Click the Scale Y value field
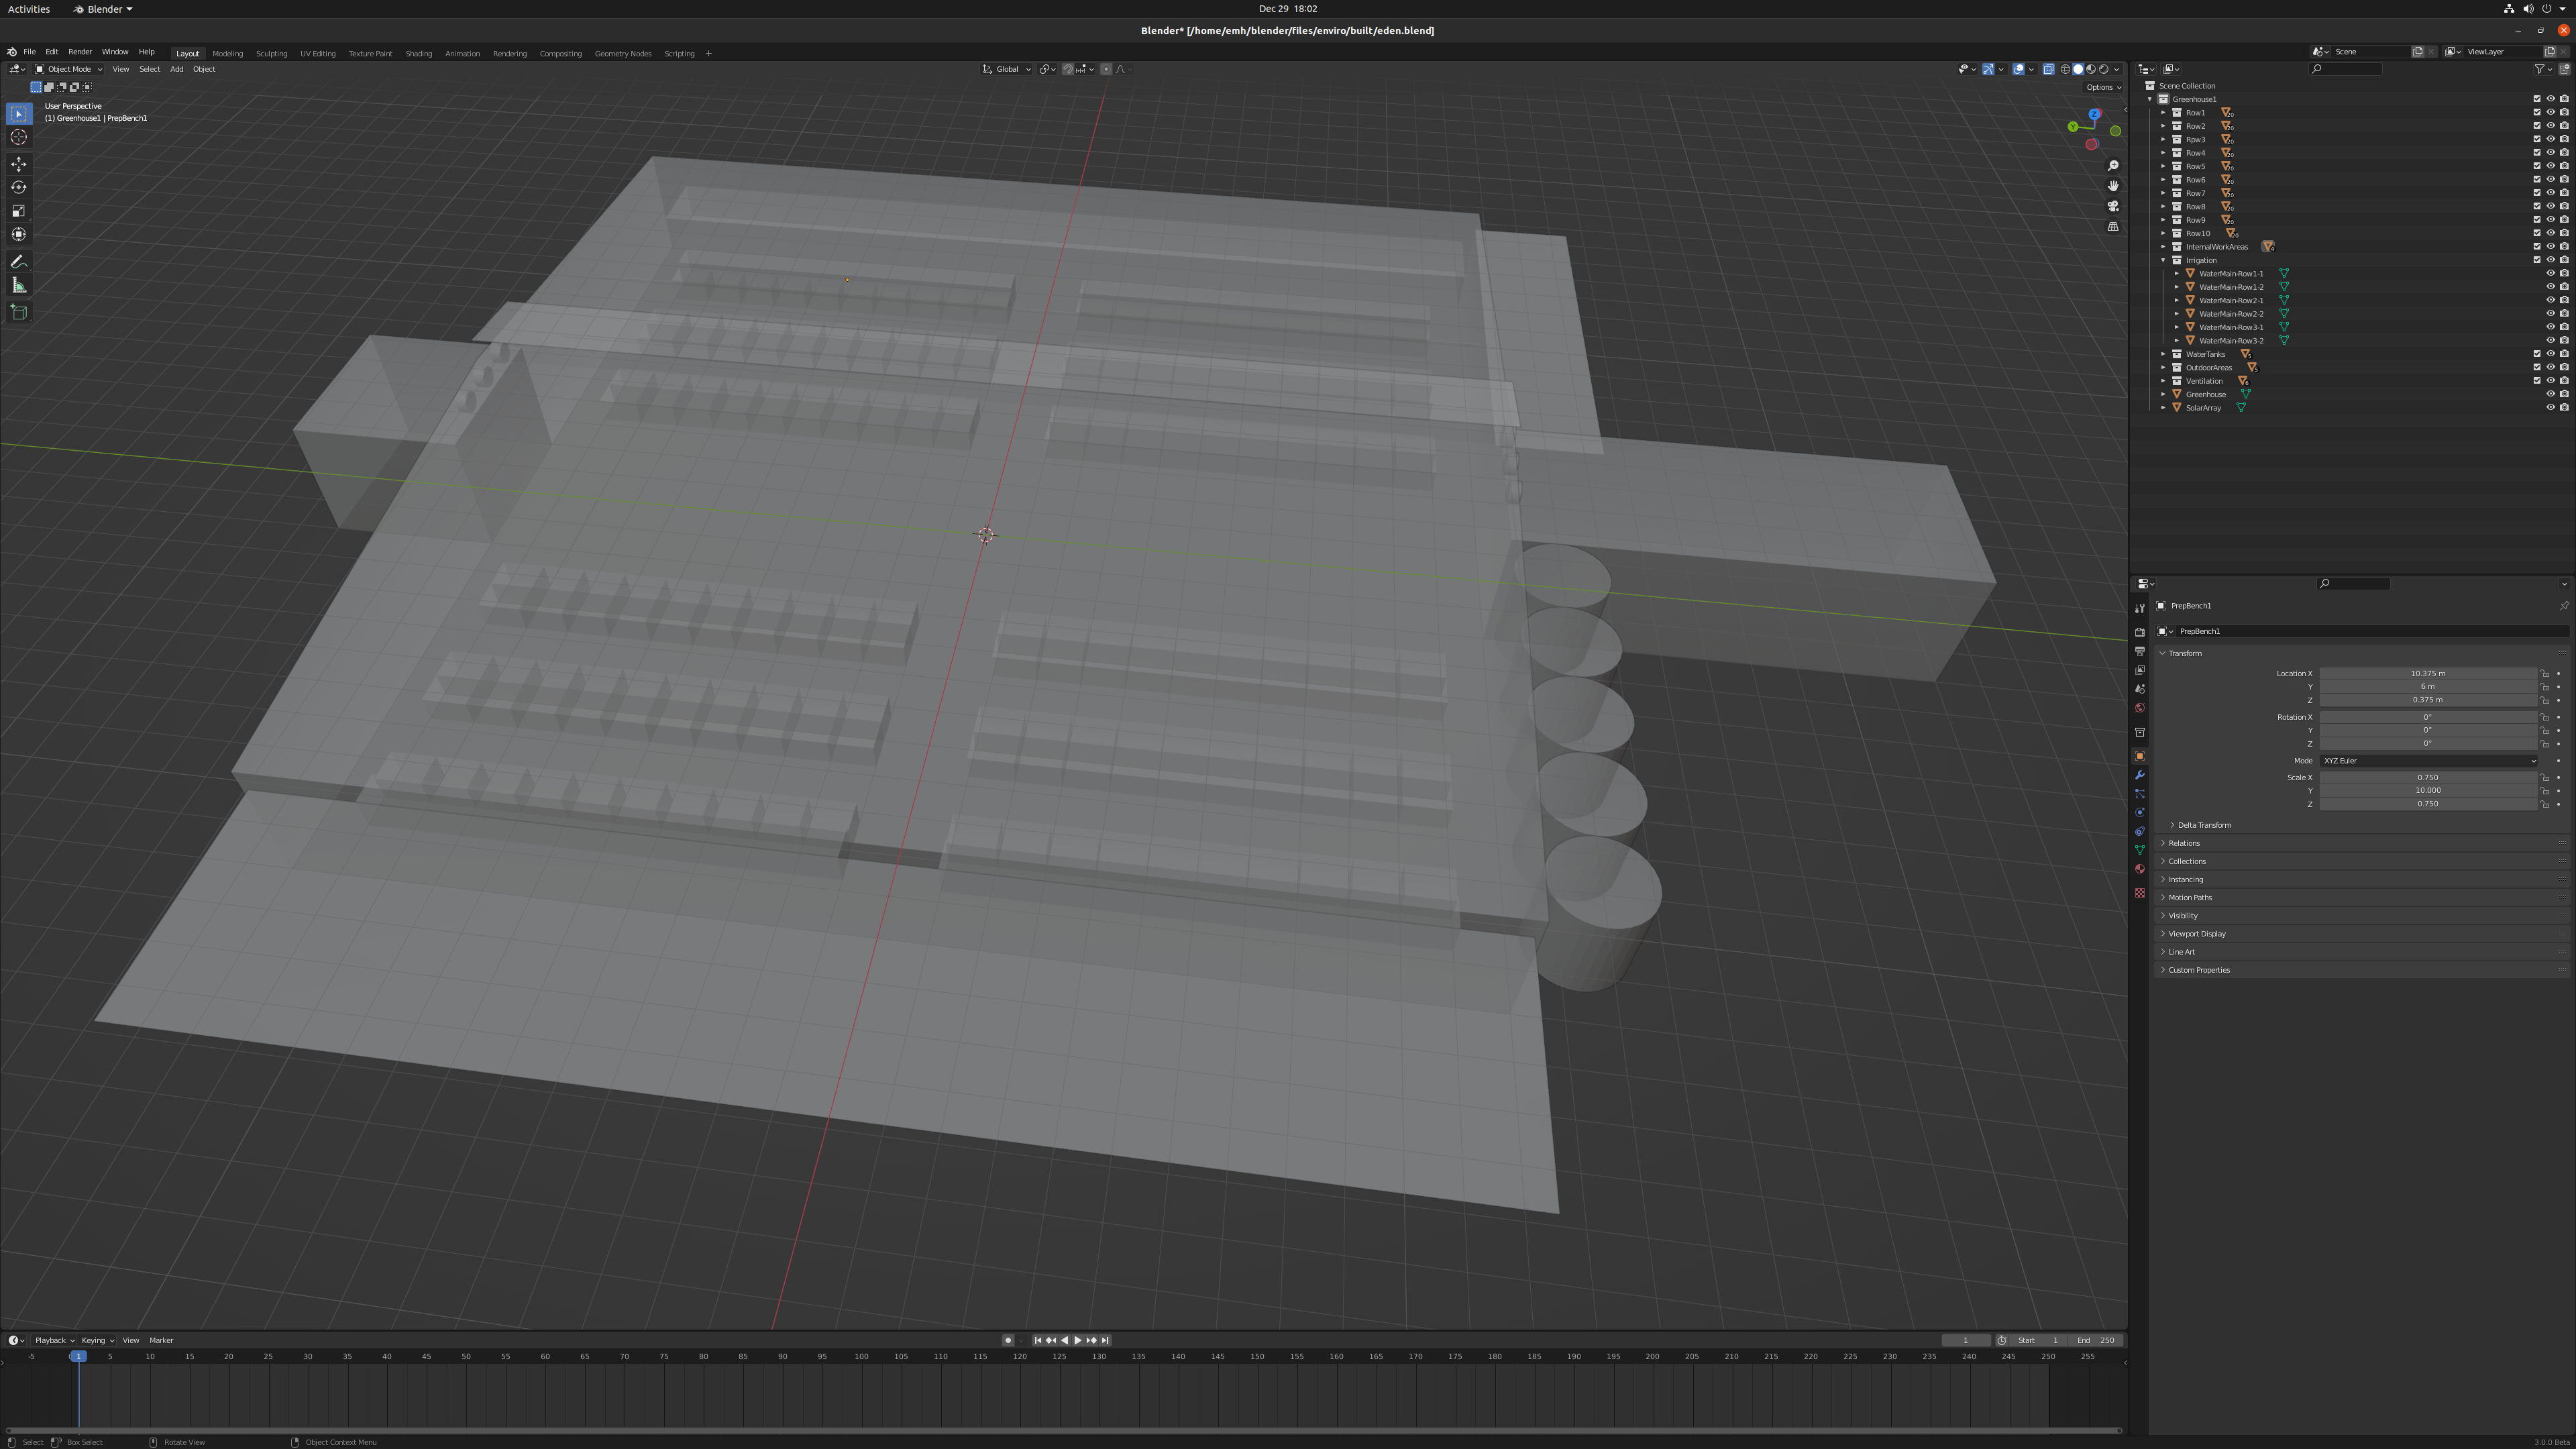Screen dimensions: 2576x1449 [x=2428, y=791]
